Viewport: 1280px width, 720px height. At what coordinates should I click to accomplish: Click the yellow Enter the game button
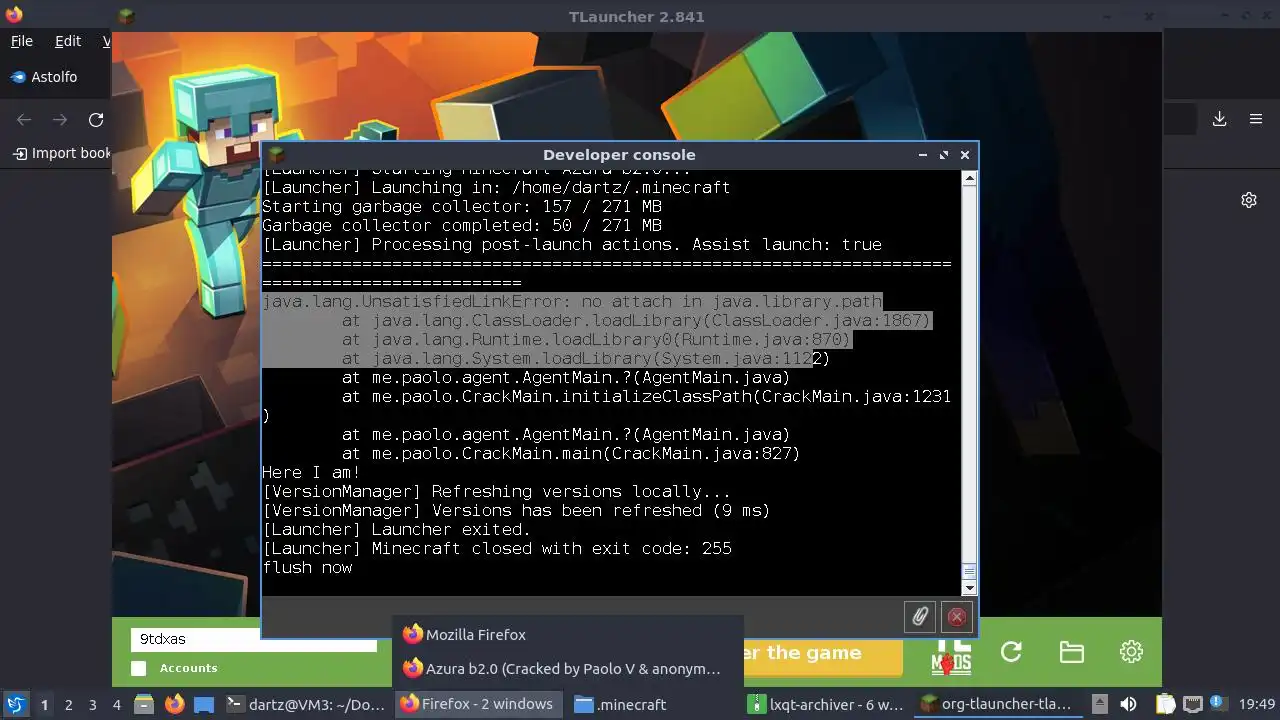[822, 653]
